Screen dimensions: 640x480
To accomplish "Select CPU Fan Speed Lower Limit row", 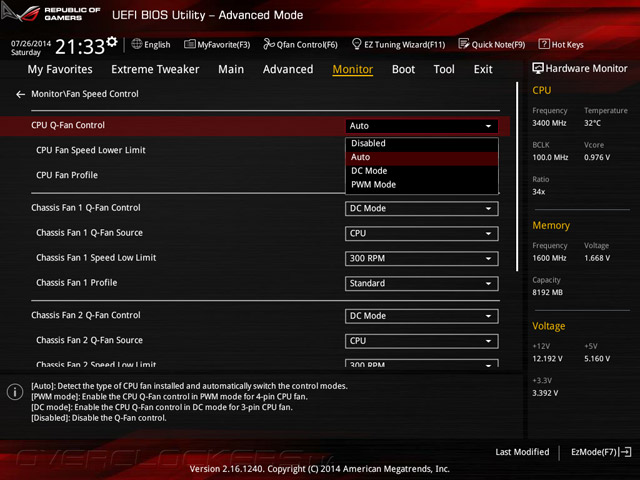I will tap(91, 150).
